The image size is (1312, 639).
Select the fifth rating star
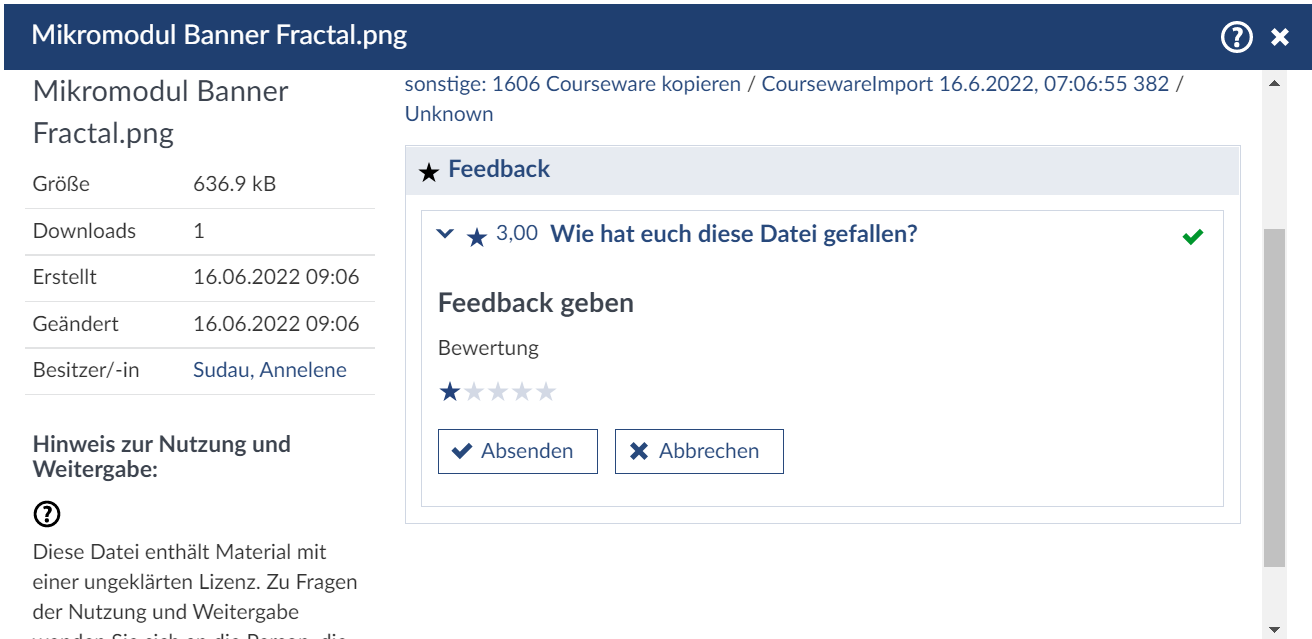coord(546,392)
